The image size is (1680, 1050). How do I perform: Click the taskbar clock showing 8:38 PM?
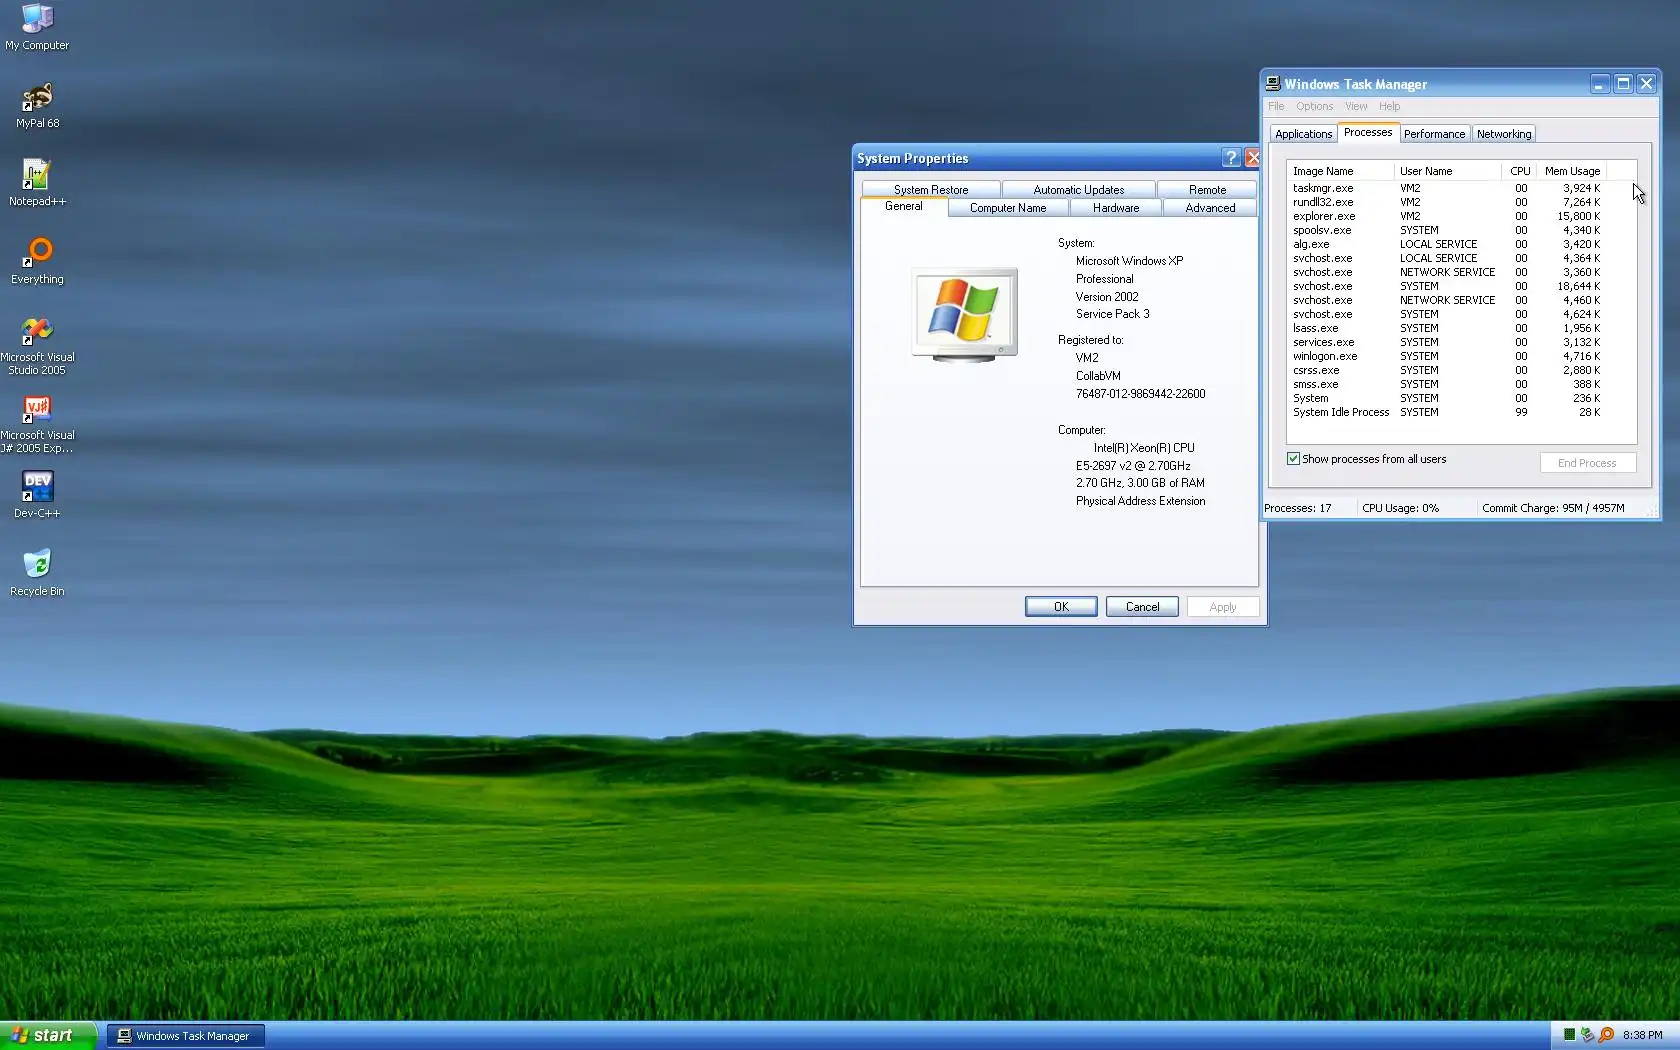pyautogui.click(x=1642, y=1035)
